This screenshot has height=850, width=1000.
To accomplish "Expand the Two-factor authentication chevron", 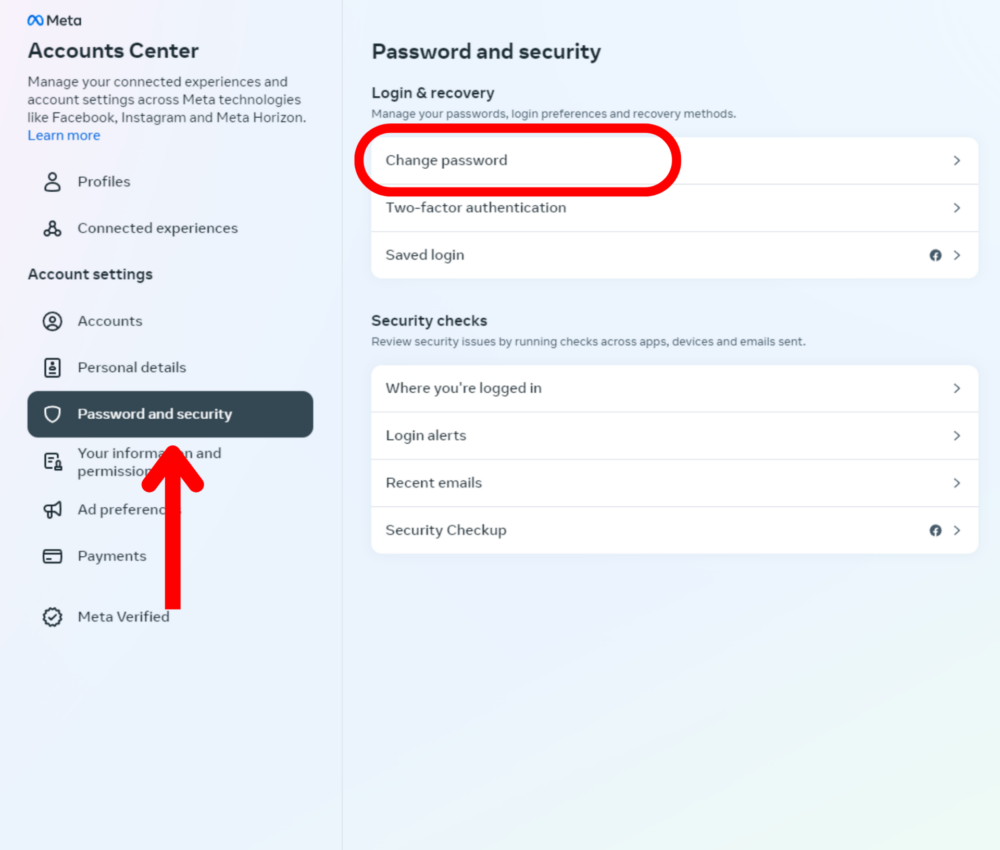I will point(956,207).
